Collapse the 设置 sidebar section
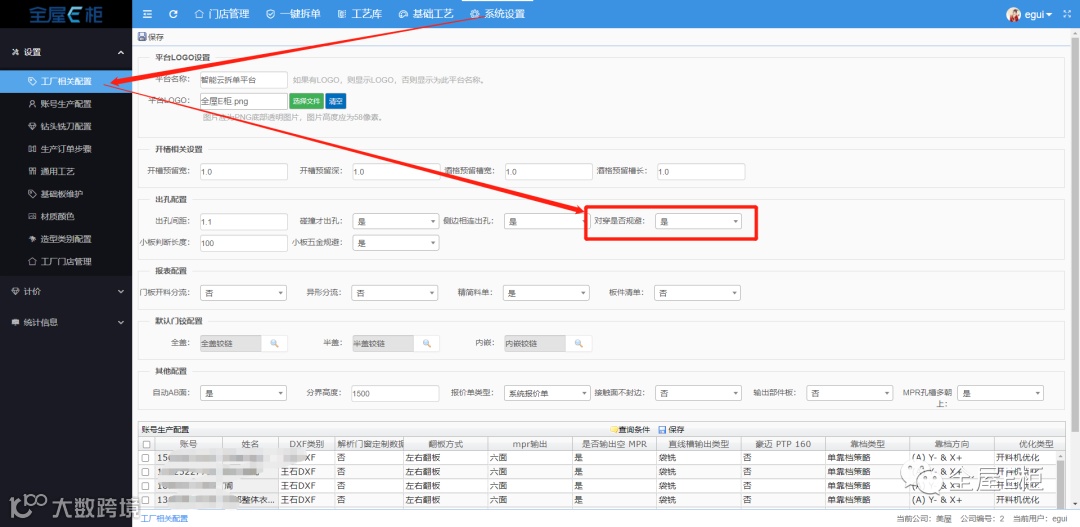The image size is (1080, 527). 66,52
